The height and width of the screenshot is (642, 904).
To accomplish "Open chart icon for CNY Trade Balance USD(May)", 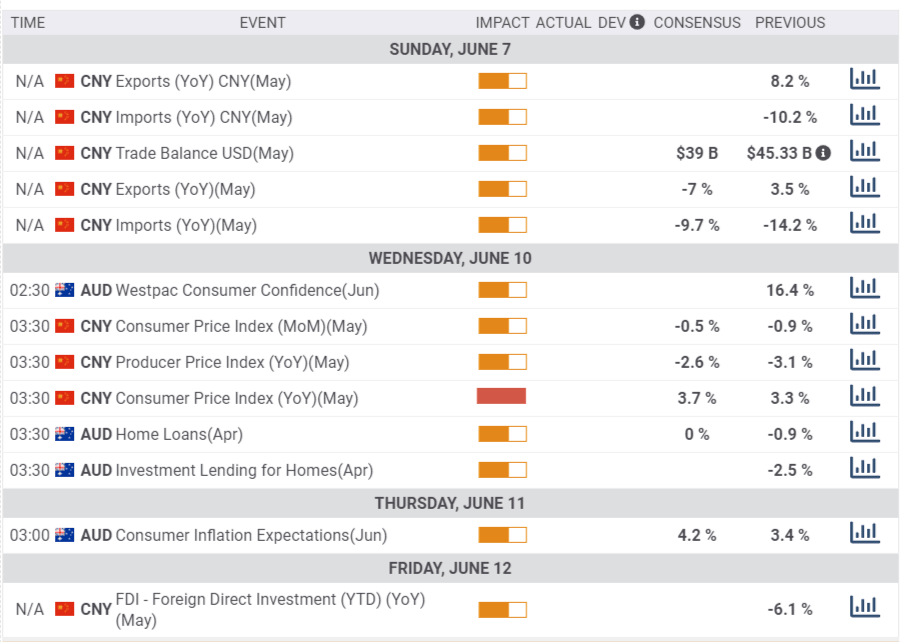I will pyautogui.click(x=864, y=152).
